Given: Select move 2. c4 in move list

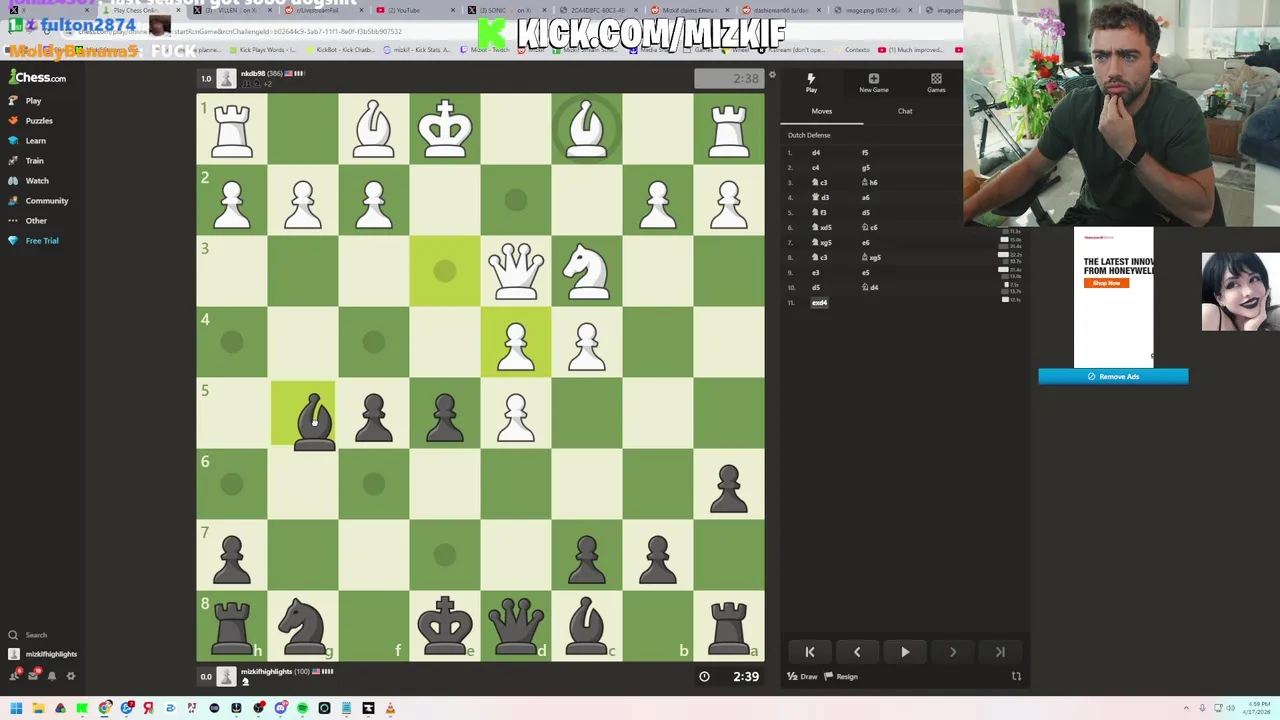Looking at the screenshot, I should point(816,168).
